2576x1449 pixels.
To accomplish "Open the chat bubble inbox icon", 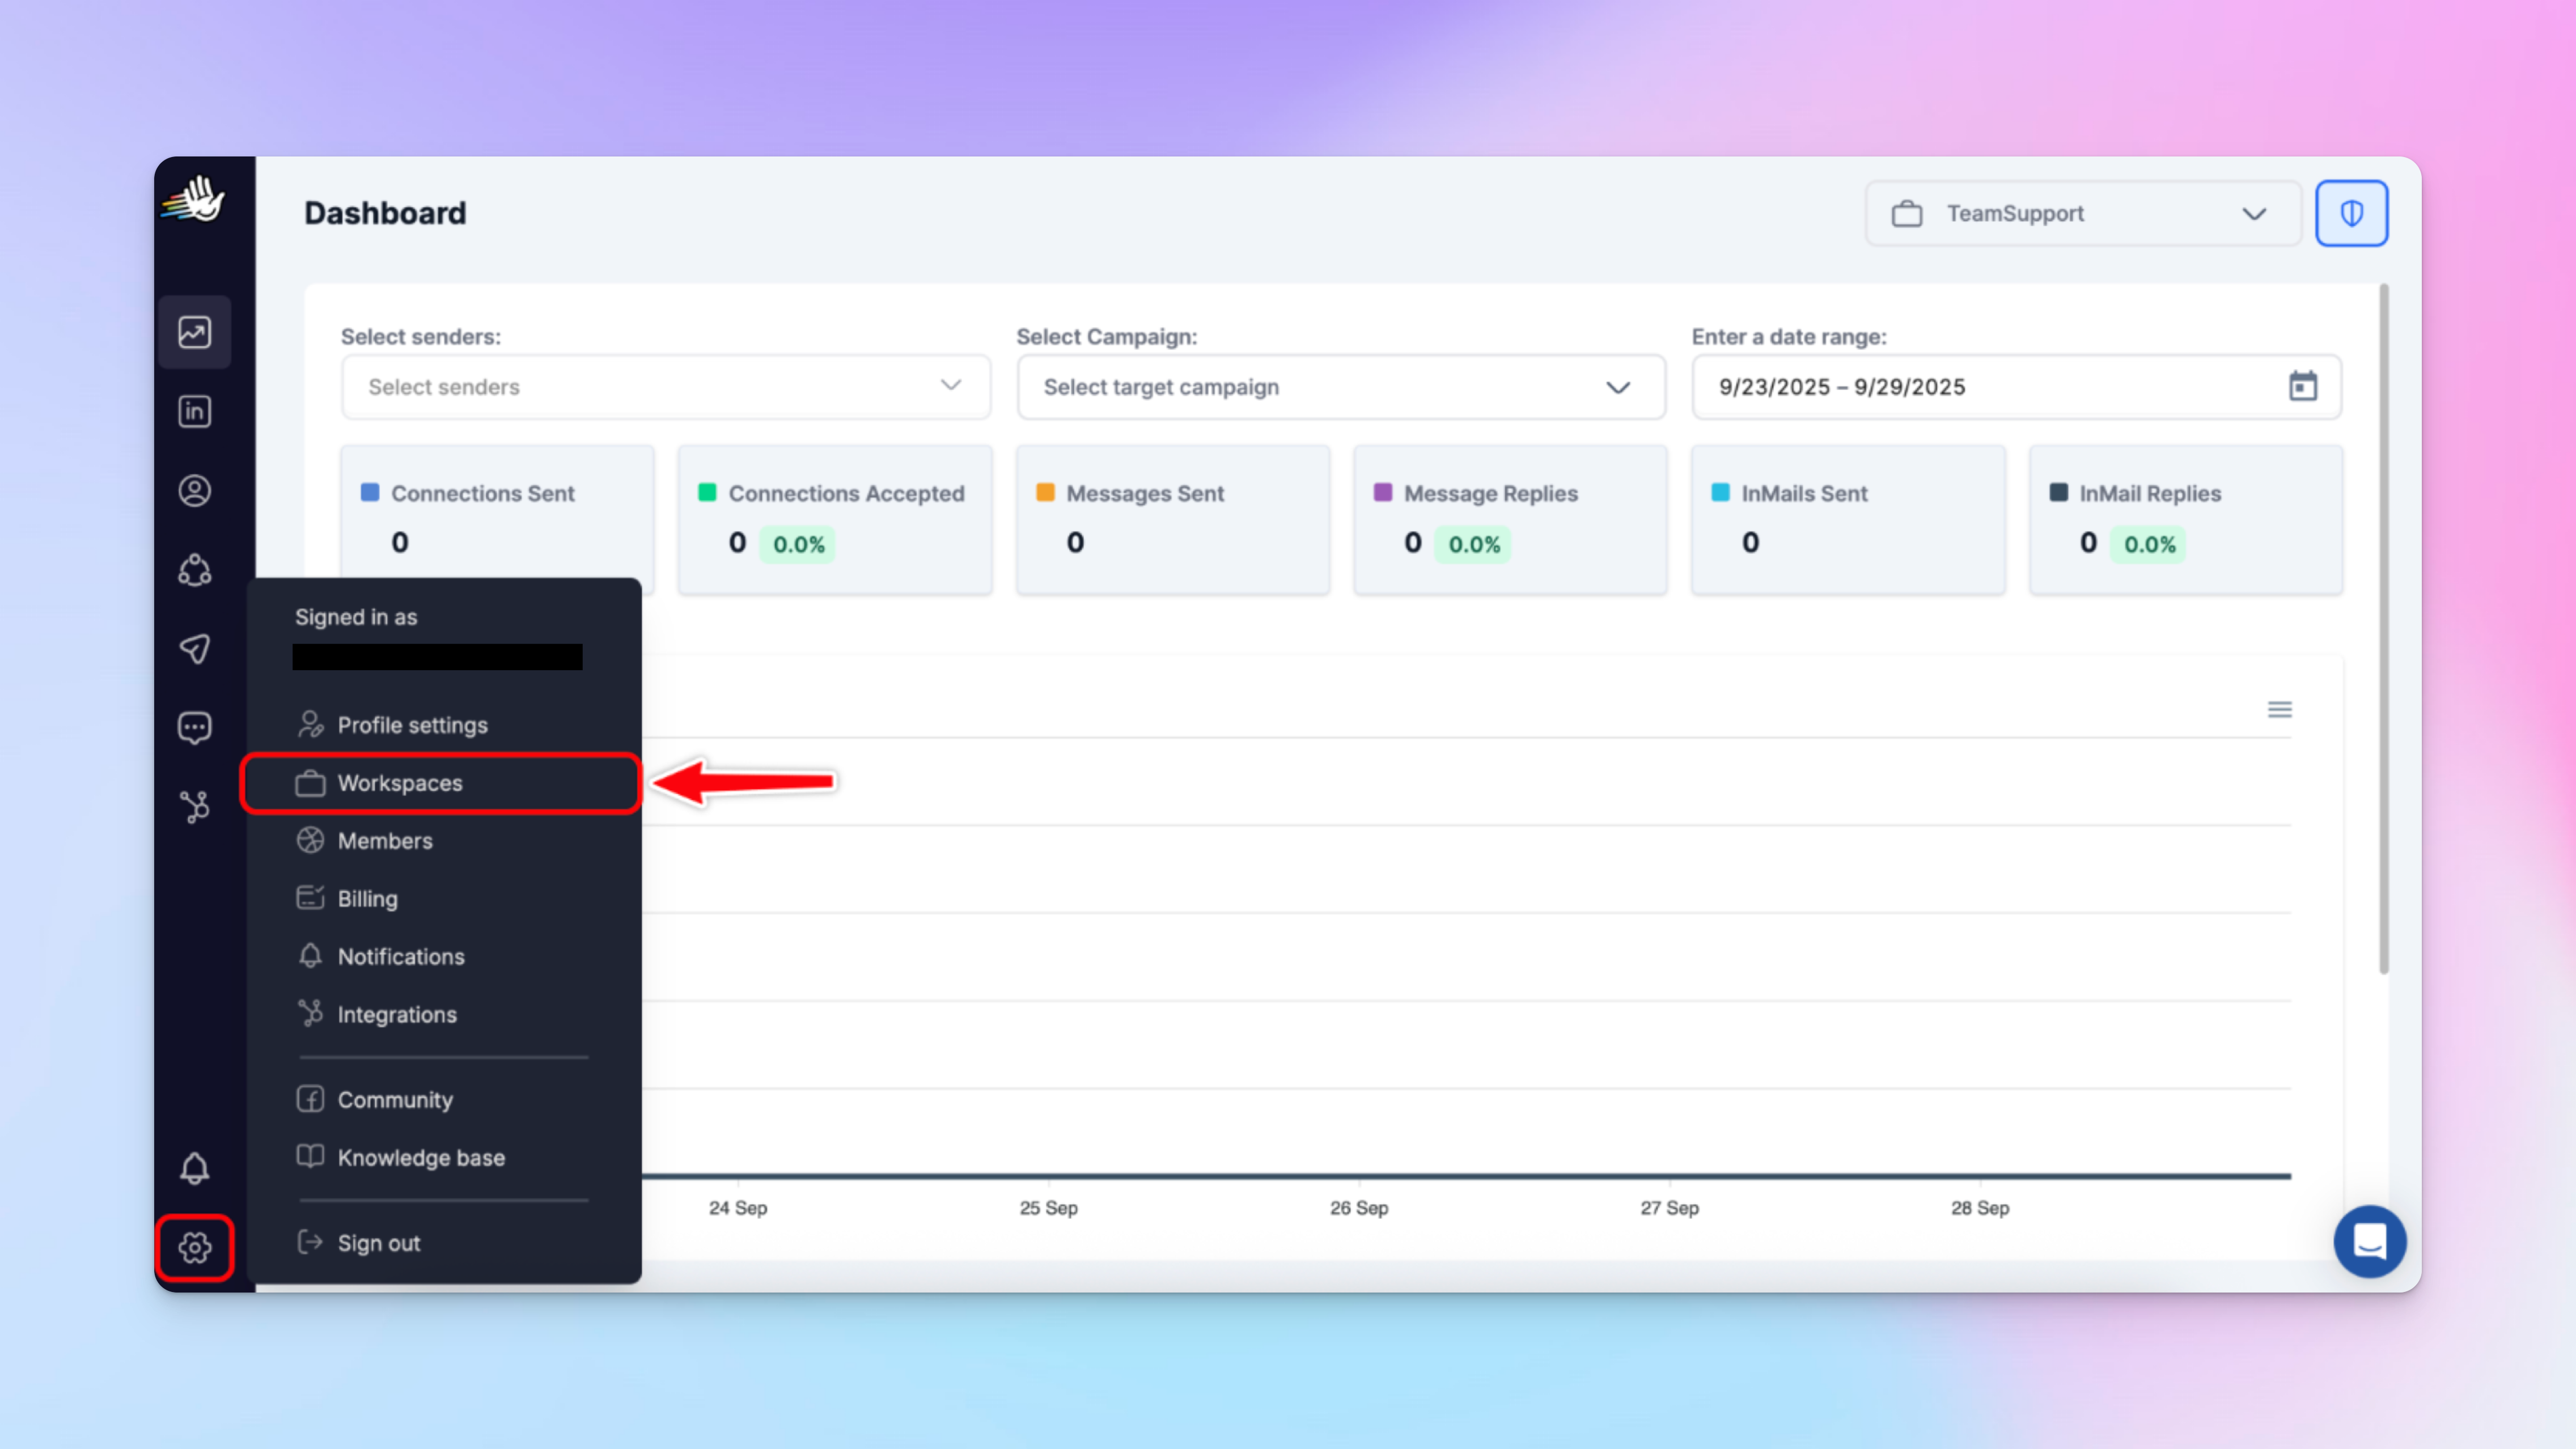I will pos(194,727).
